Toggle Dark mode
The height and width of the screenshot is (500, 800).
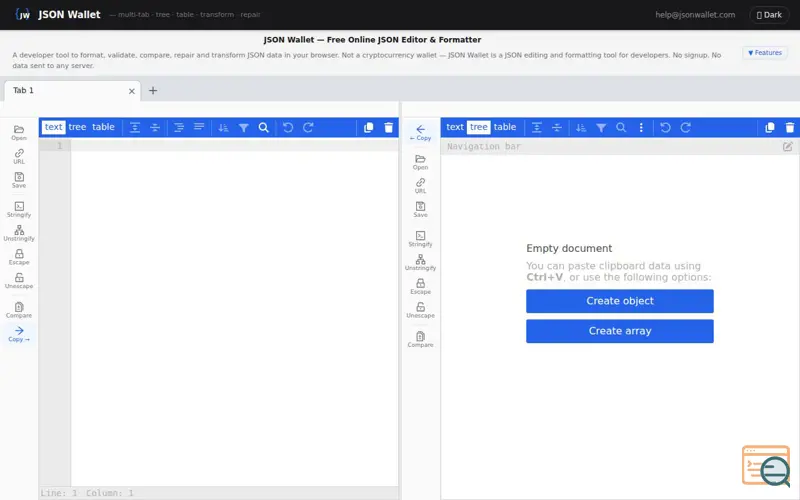tap(769, 15)
